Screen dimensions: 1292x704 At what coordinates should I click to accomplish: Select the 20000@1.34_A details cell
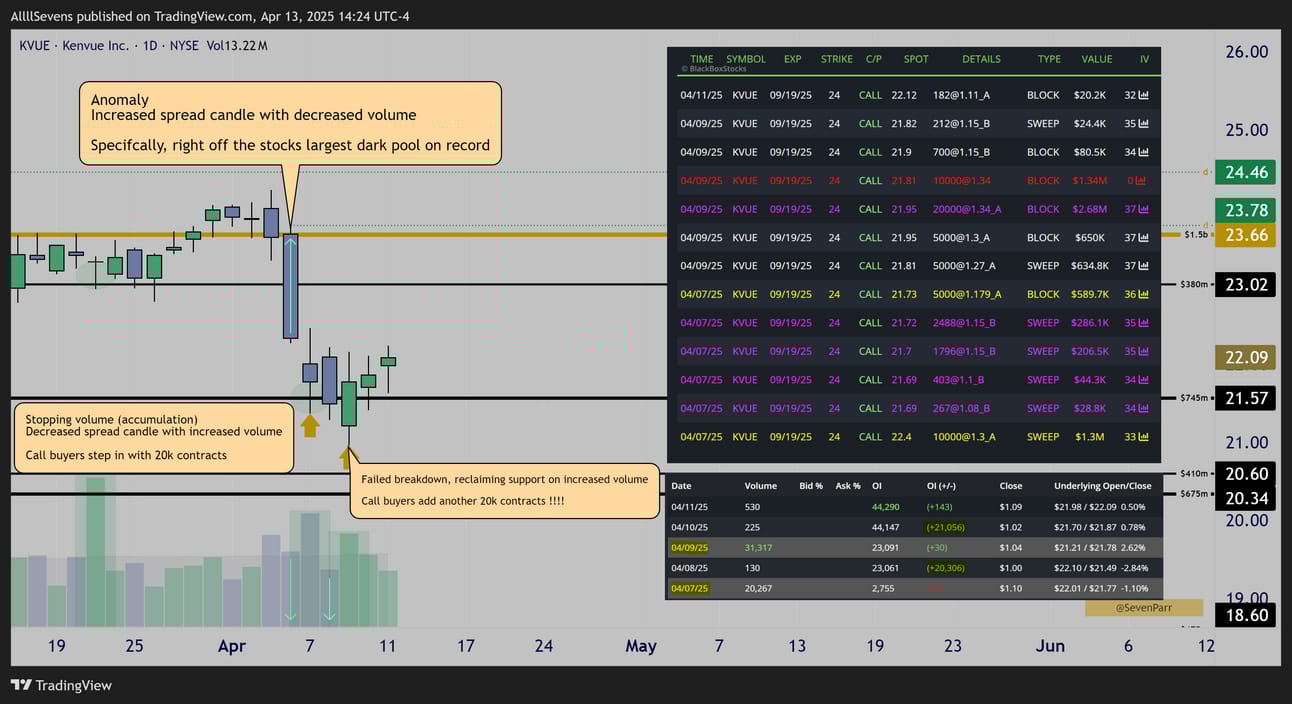[967, 209]
